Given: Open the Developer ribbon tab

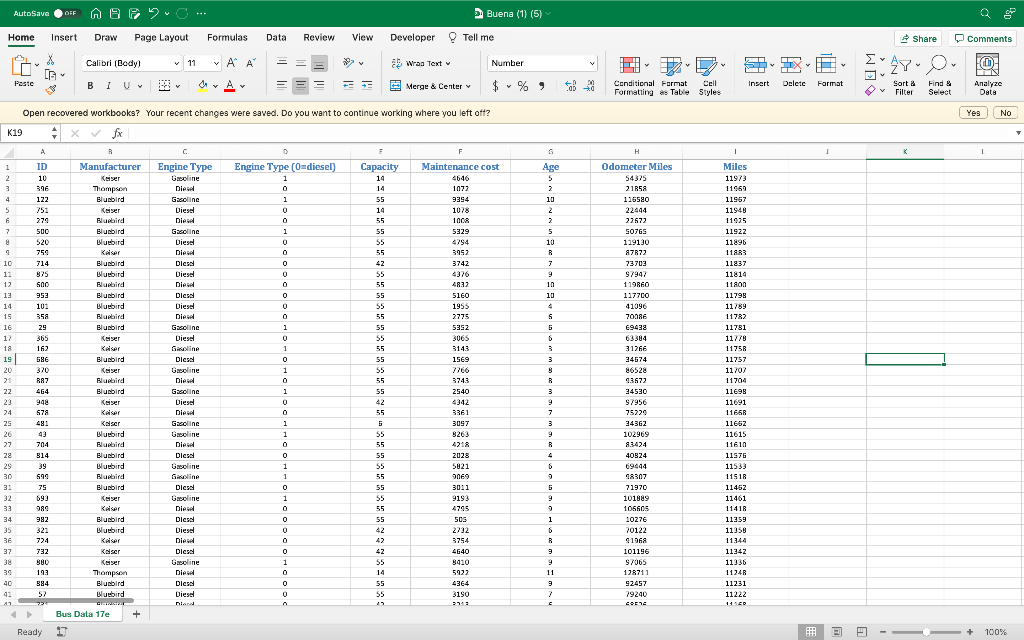Looking at the screenshot, I should pos(412,36).
